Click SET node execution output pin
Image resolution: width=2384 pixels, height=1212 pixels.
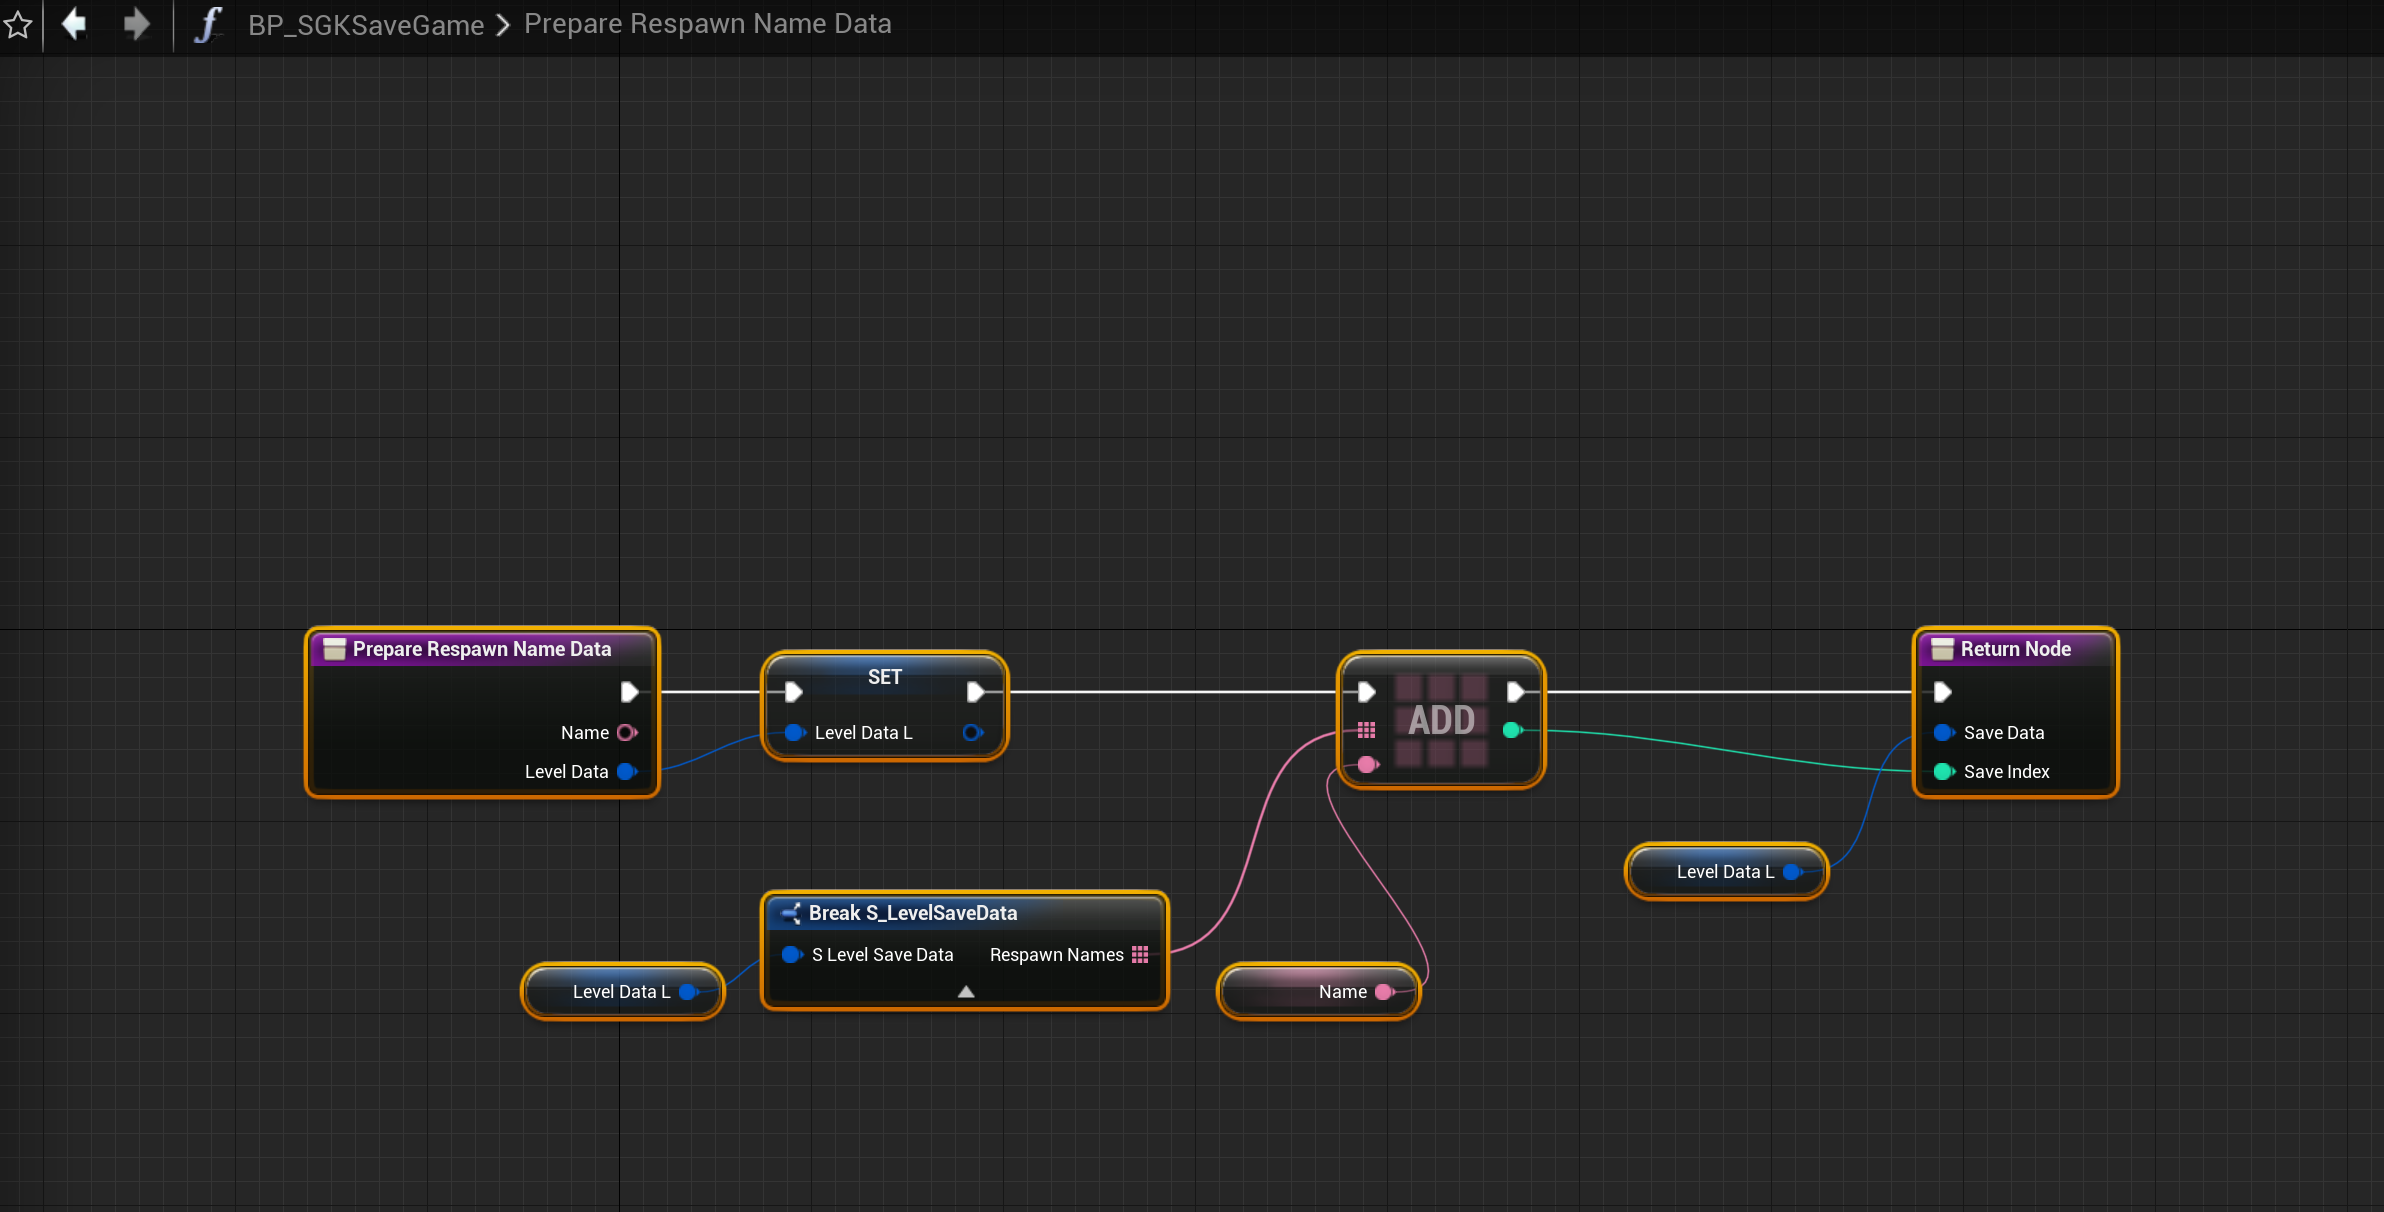point(975,692)
